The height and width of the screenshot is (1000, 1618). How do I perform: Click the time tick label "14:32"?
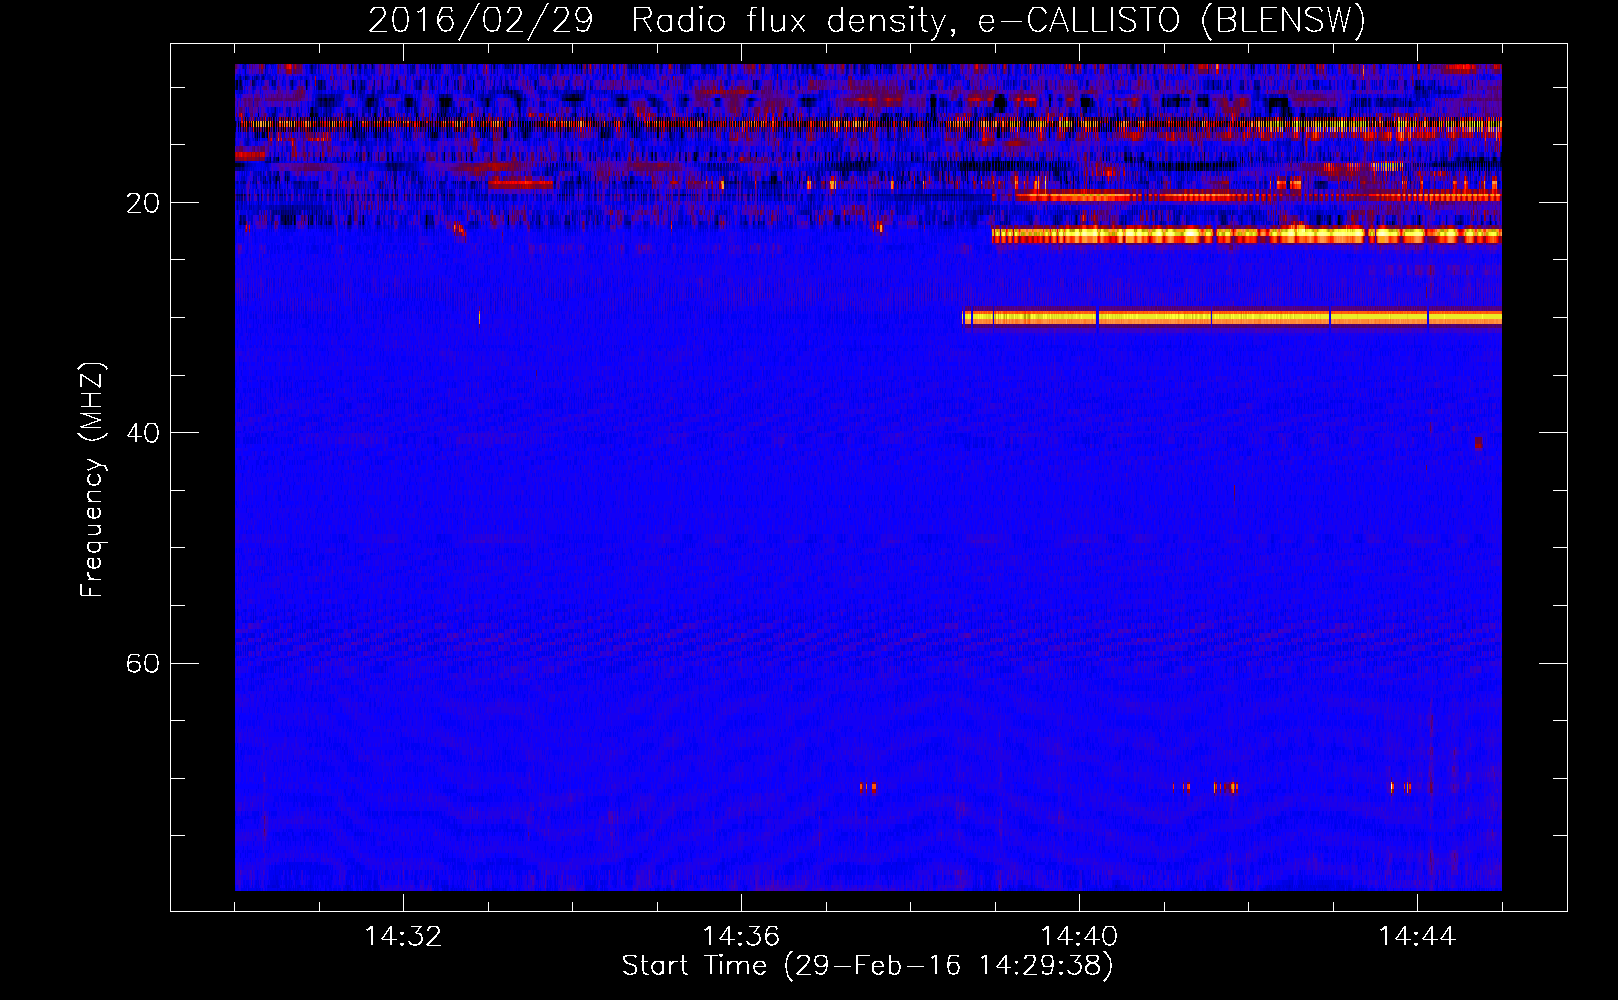click(403, 937)
